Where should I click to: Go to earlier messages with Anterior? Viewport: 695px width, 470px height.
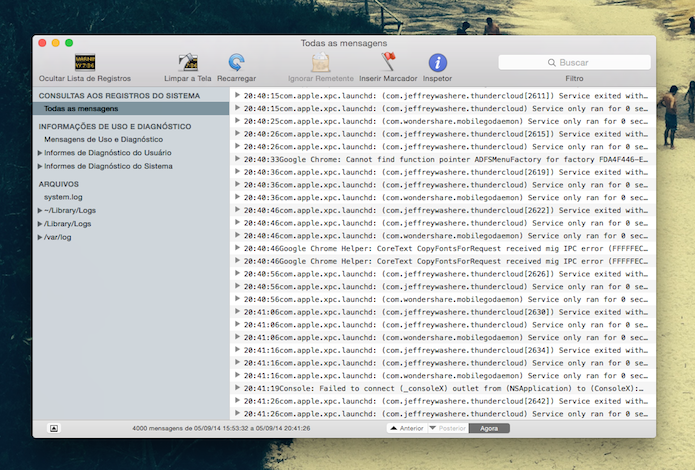[407, 428]
